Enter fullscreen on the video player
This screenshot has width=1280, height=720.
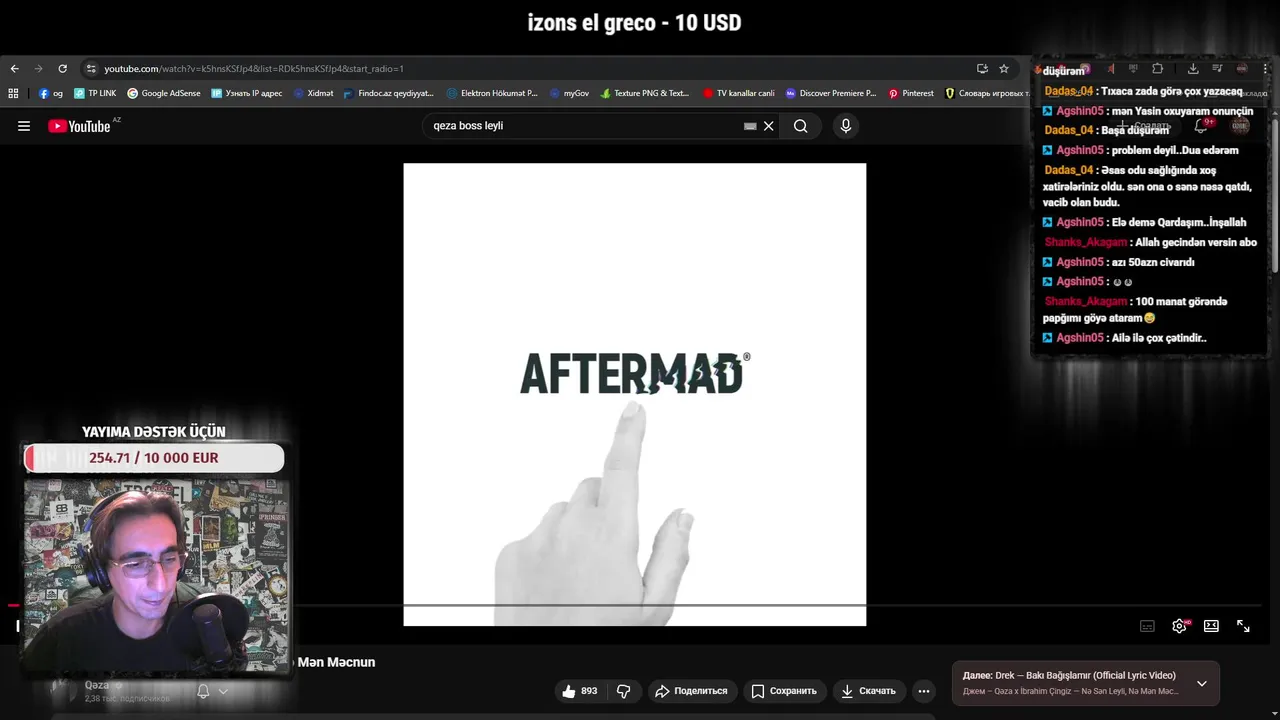point(1243,626)
